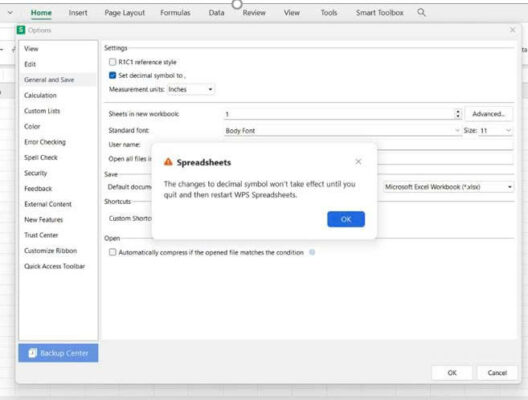Click OK in the Spreadsheets warning dialog
Image resolution: width=528 pixels, height=400 pixels.
click(346, 219)
